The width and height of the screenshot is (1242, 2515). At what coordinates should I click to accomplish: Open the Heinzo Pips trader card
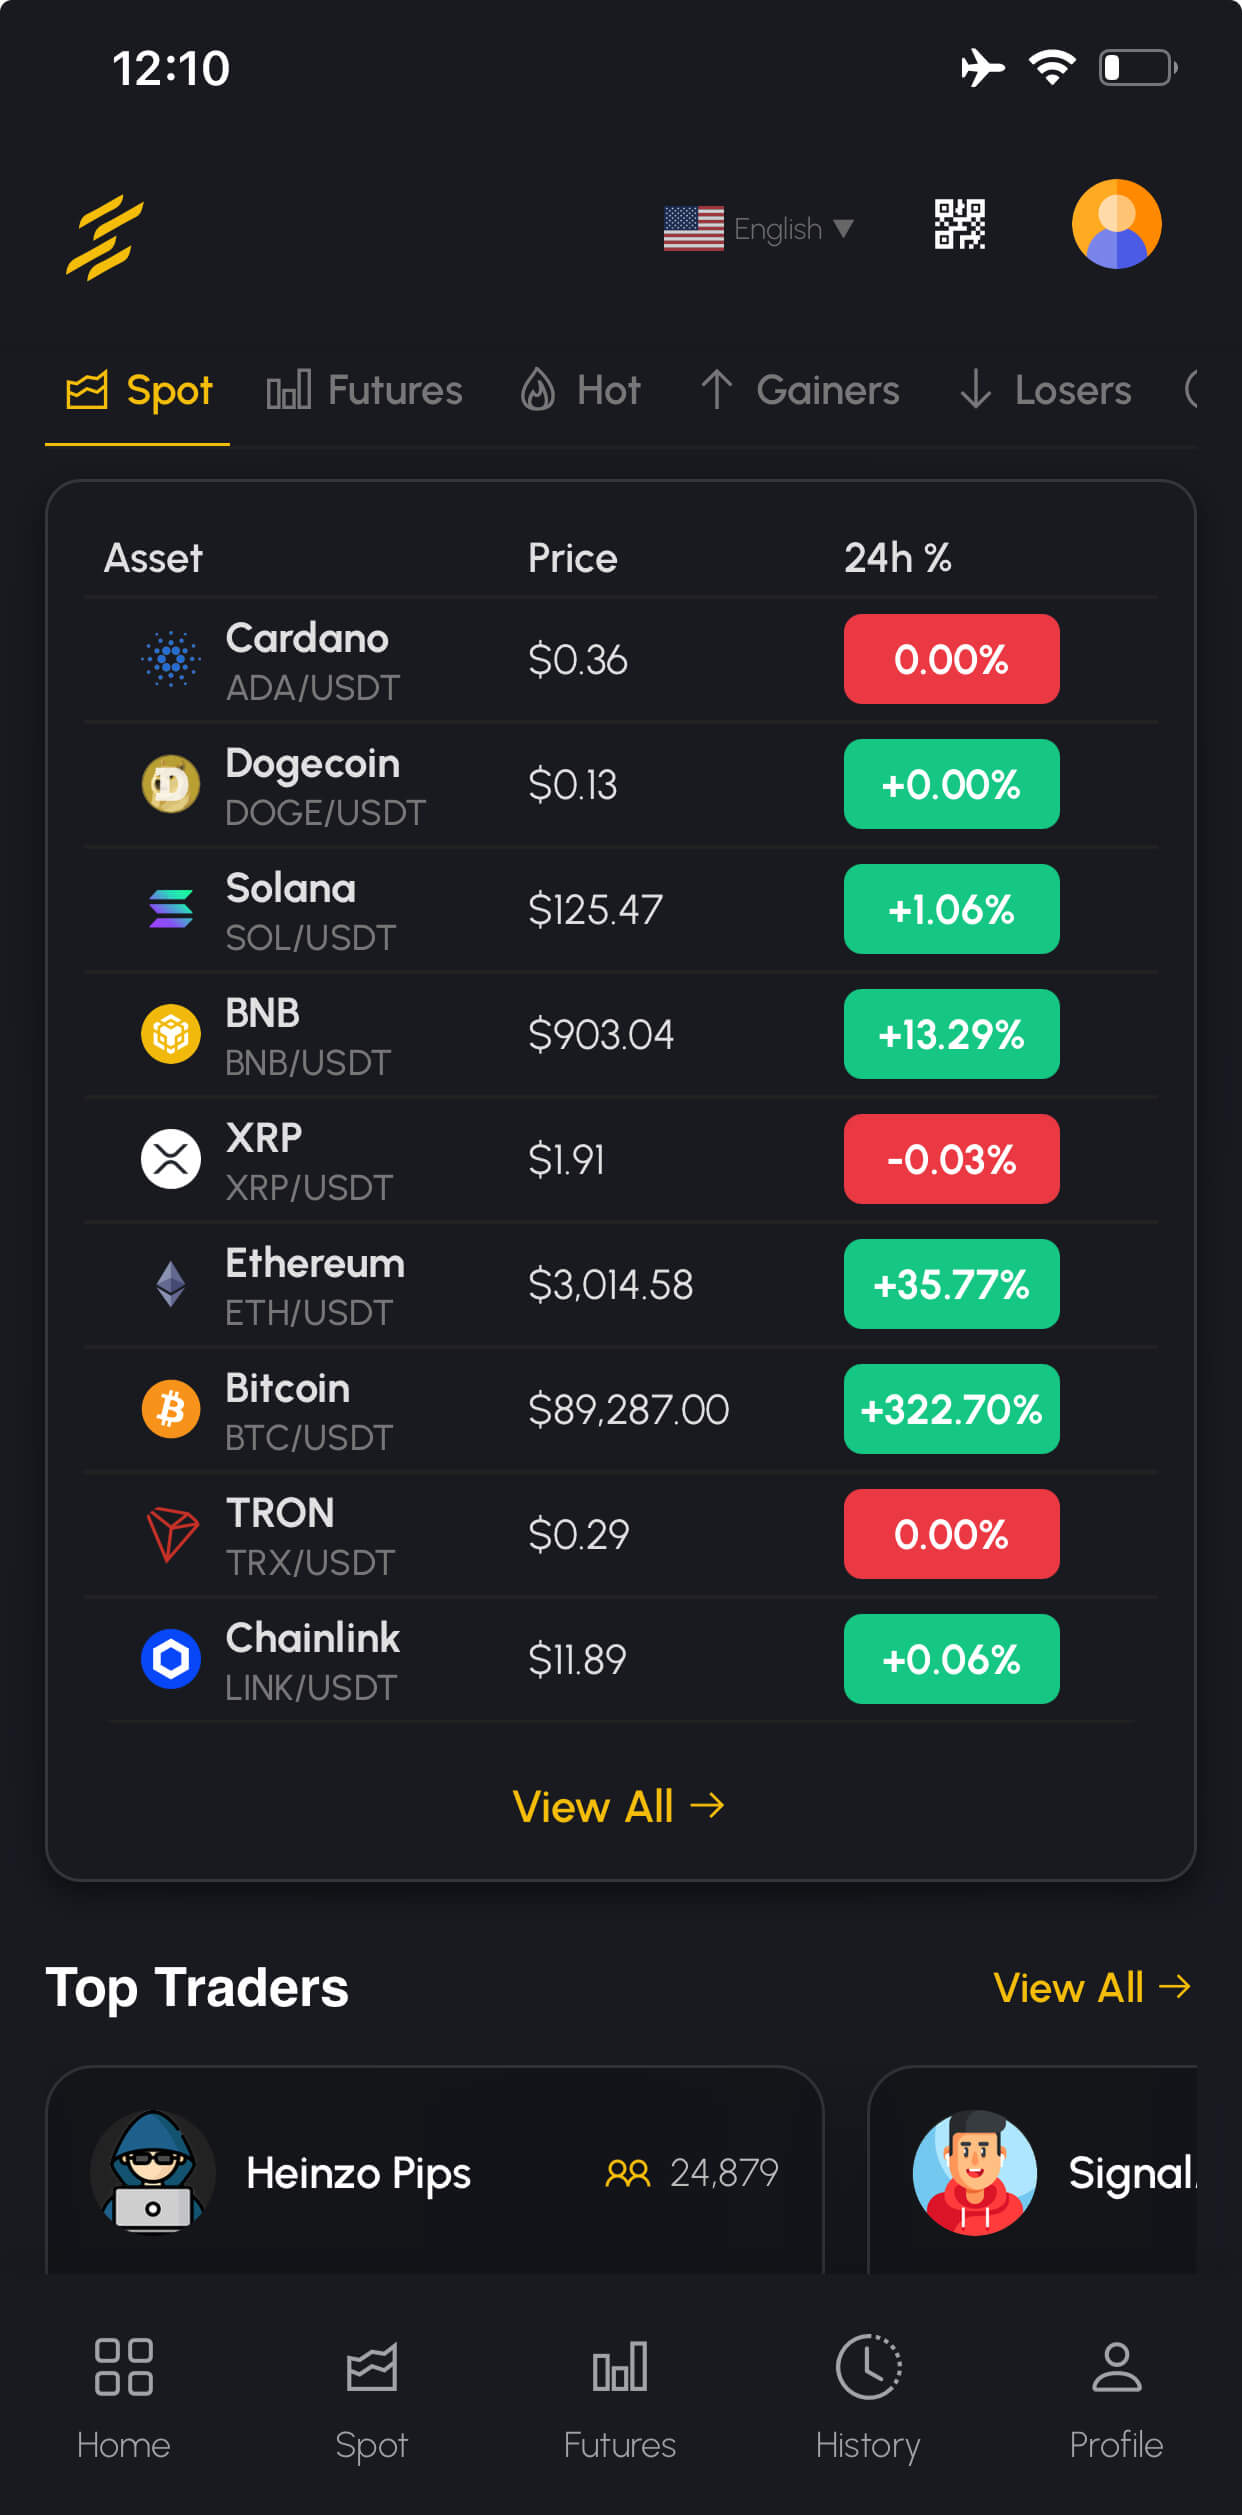click(435, 2172)
